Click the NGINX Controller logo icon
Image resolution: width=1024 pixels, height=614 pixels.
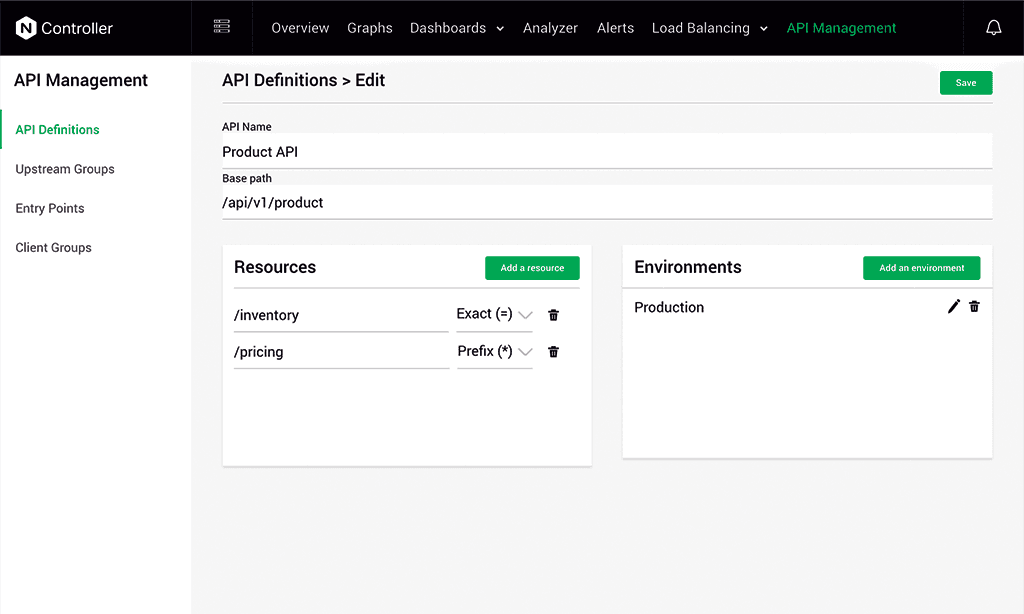point(26,28)
